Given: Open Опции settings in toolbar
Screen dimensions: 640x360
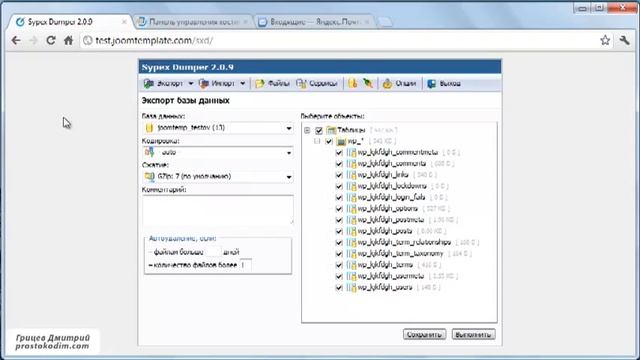Looking at the screenshot, I should click(x=399, y=84).
